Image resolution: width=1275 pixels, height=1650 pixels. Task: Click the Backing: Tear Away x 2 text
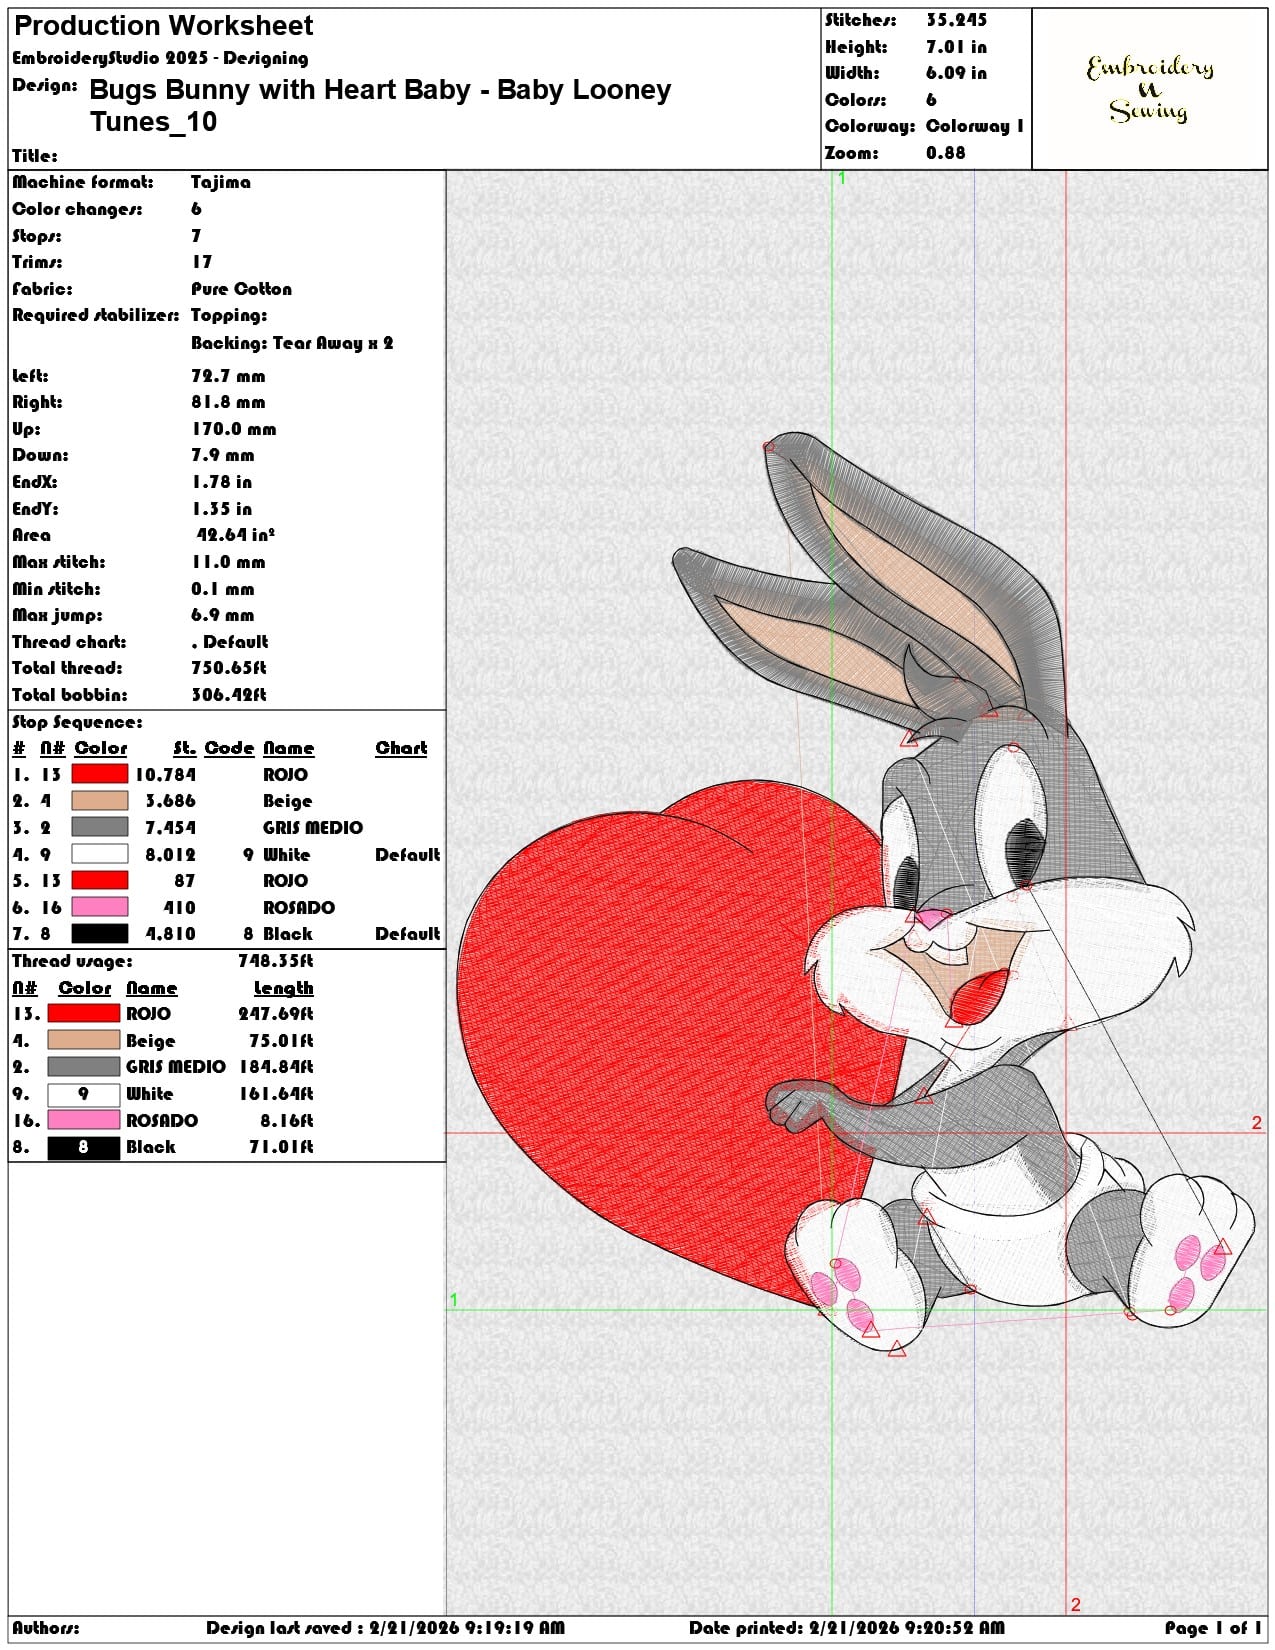pos(292,343)
